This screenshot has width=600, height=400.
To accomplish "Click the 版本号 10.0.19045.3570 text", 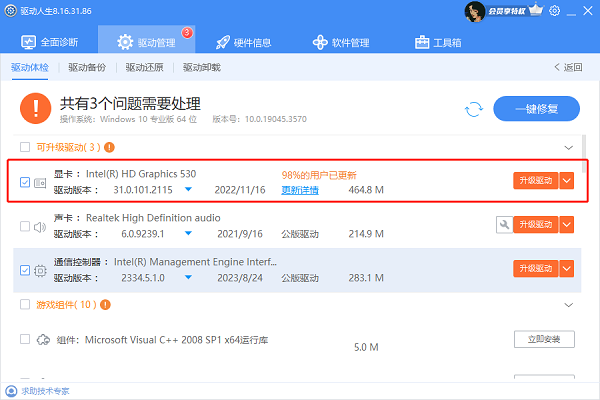I will [259, 119].
